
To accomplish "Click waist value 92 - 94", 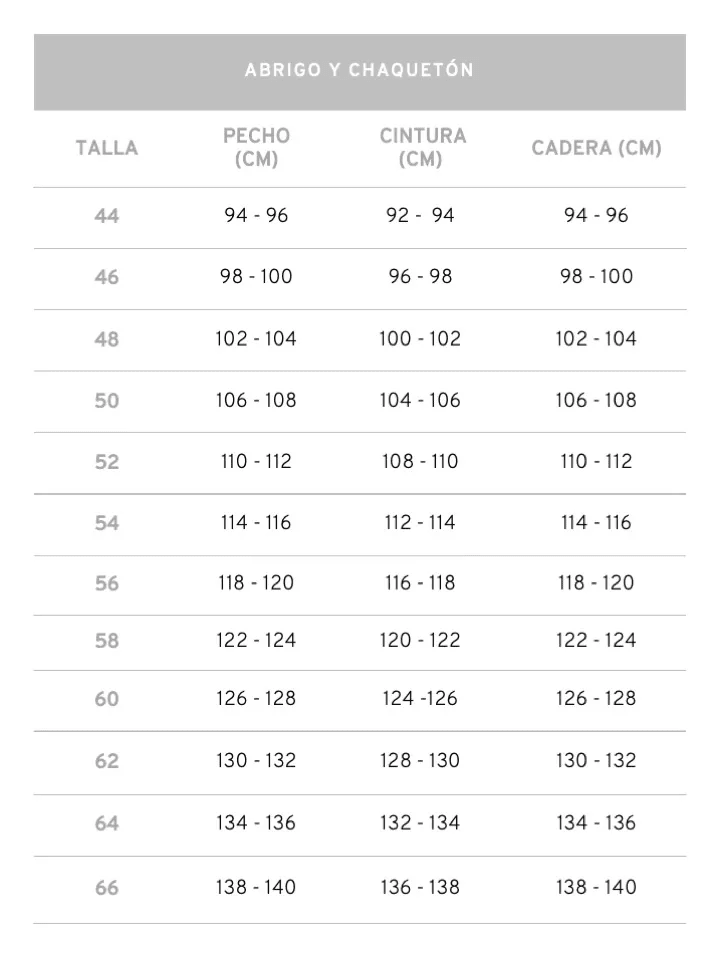I will coord(420,216).
